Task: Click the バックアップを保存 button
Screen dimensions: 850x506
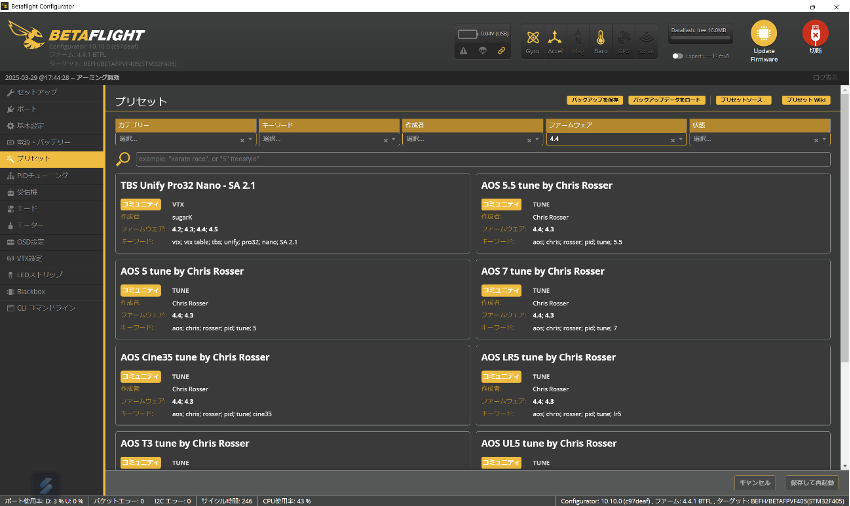Action: (x=595, y=100)
